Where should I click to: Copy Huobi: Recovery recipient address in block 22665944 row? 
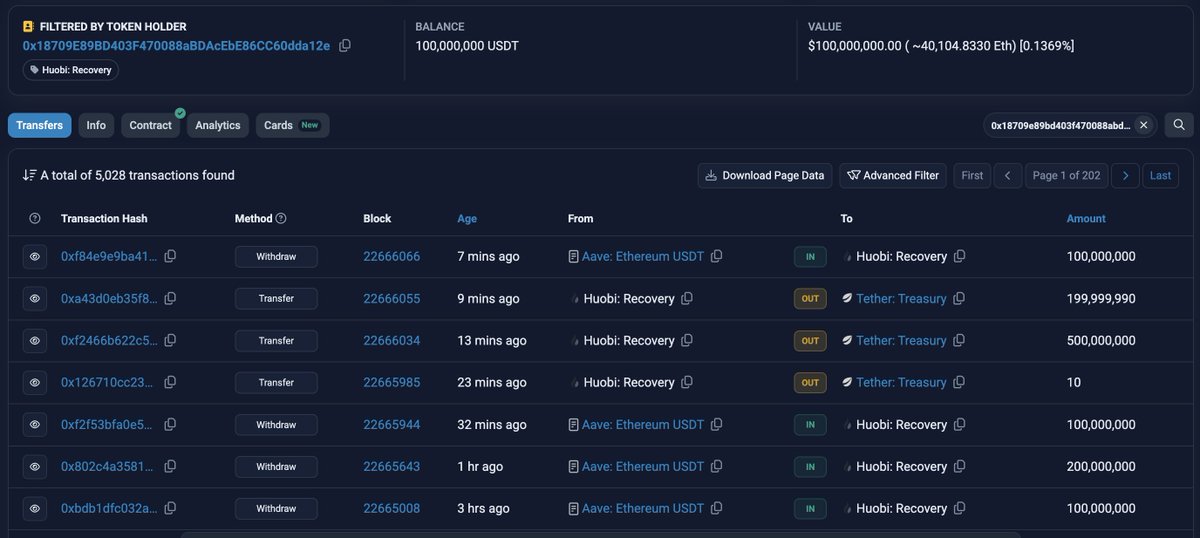[x=960, y=425]
